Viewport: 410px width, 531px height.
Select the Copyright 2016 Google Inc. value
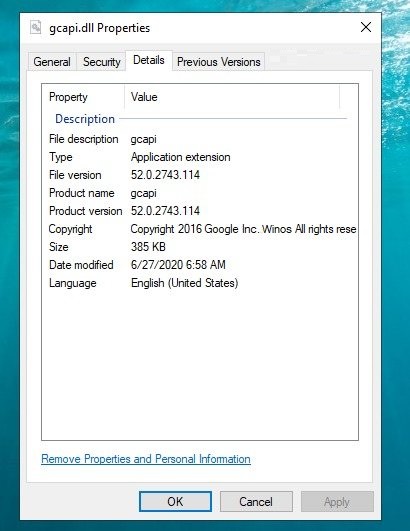coord(243,229)
